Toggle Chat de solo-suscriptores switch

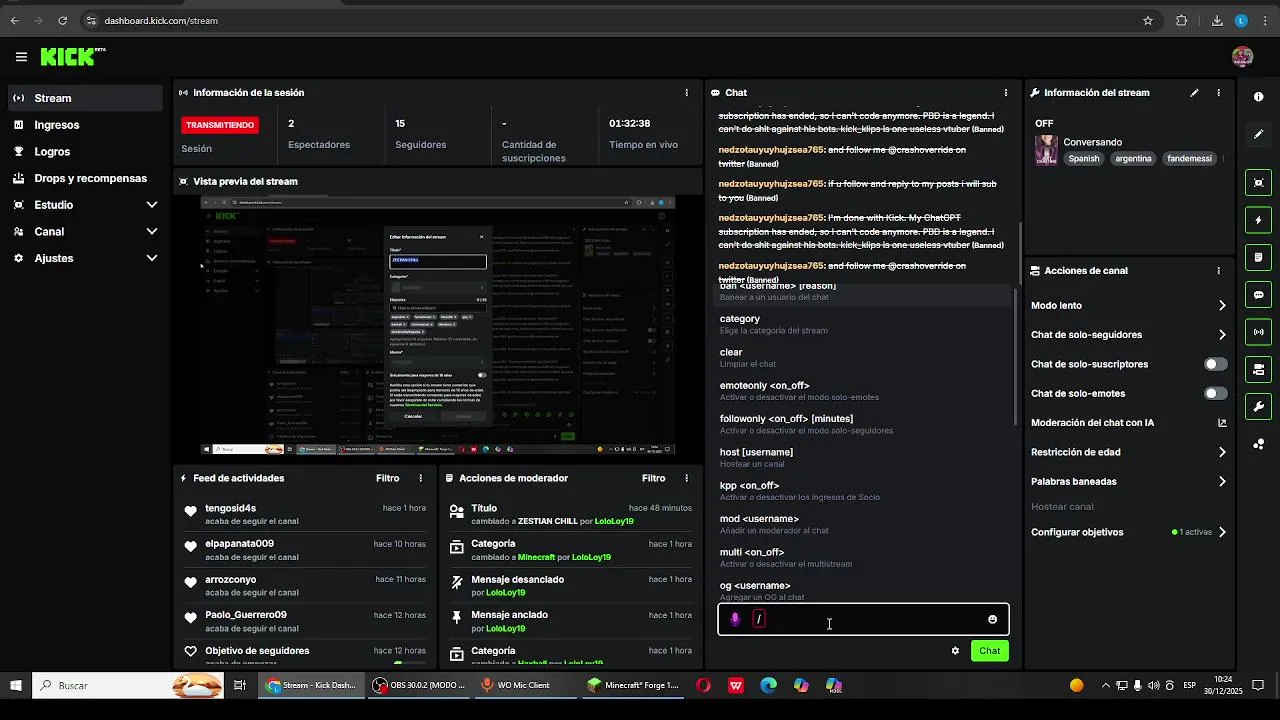pos(1216,364)
